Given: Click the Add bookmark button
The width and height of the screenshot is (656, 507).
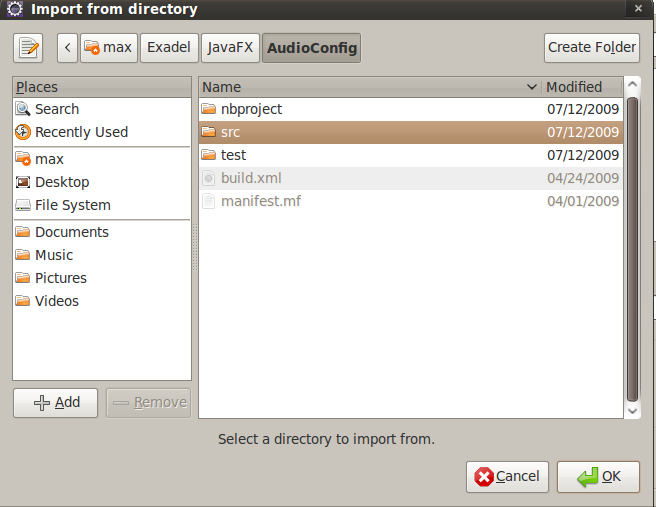Looking at the screenshot, I should [55, 402].
